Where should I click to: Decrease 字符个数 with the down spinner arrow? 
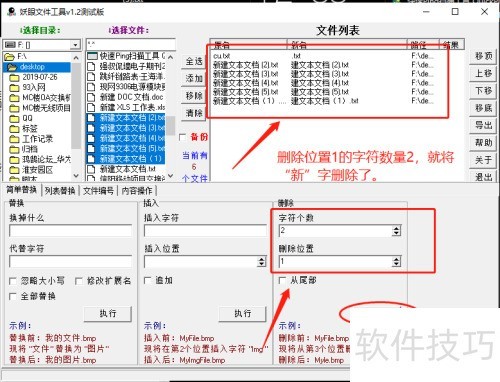396,233
